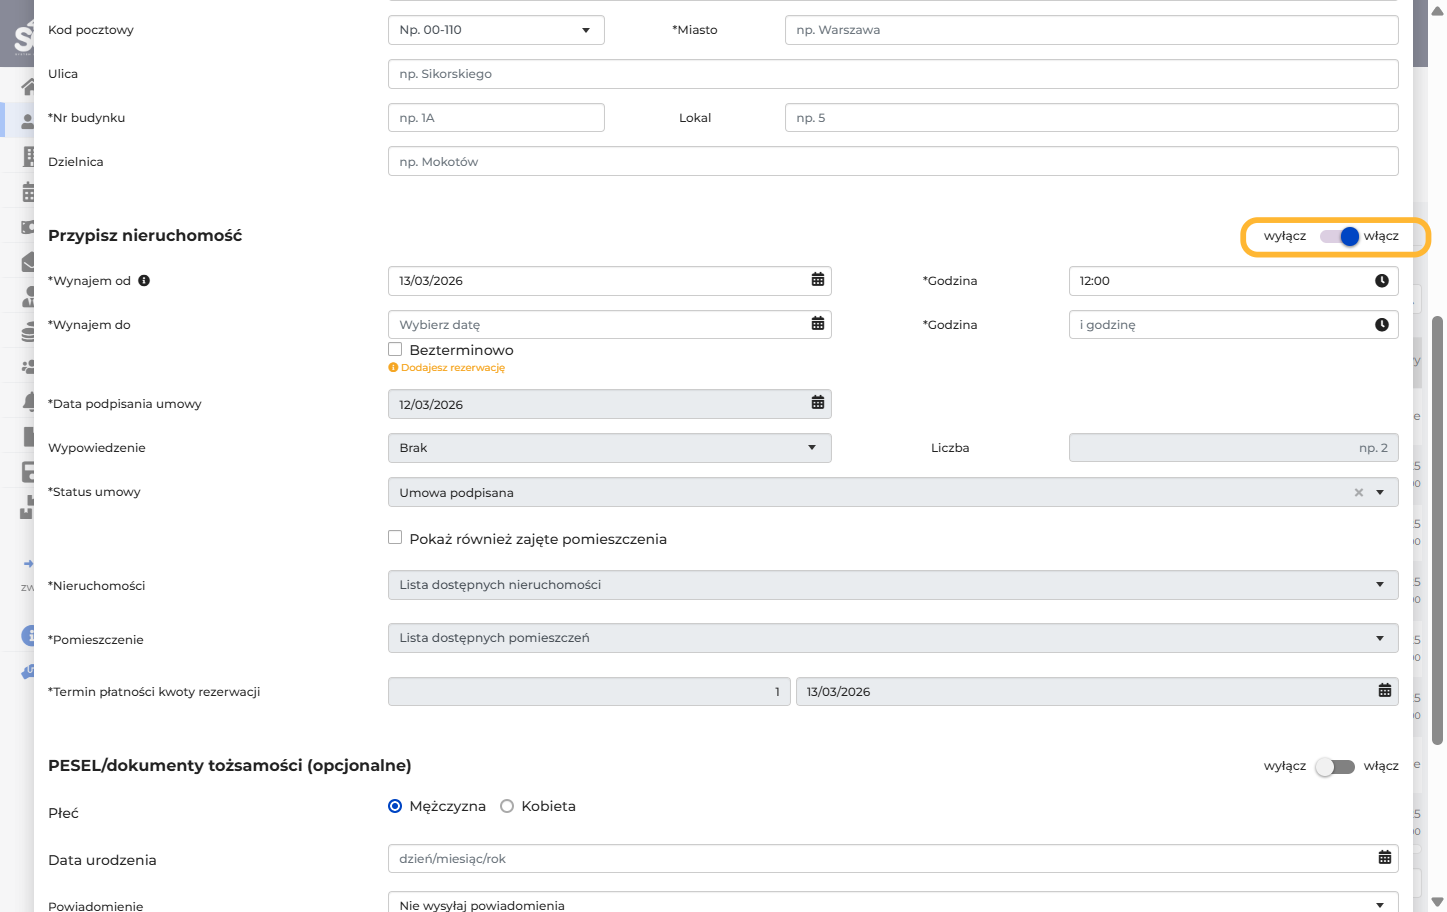Click into the Dzielnica input field

pos(893,162)
